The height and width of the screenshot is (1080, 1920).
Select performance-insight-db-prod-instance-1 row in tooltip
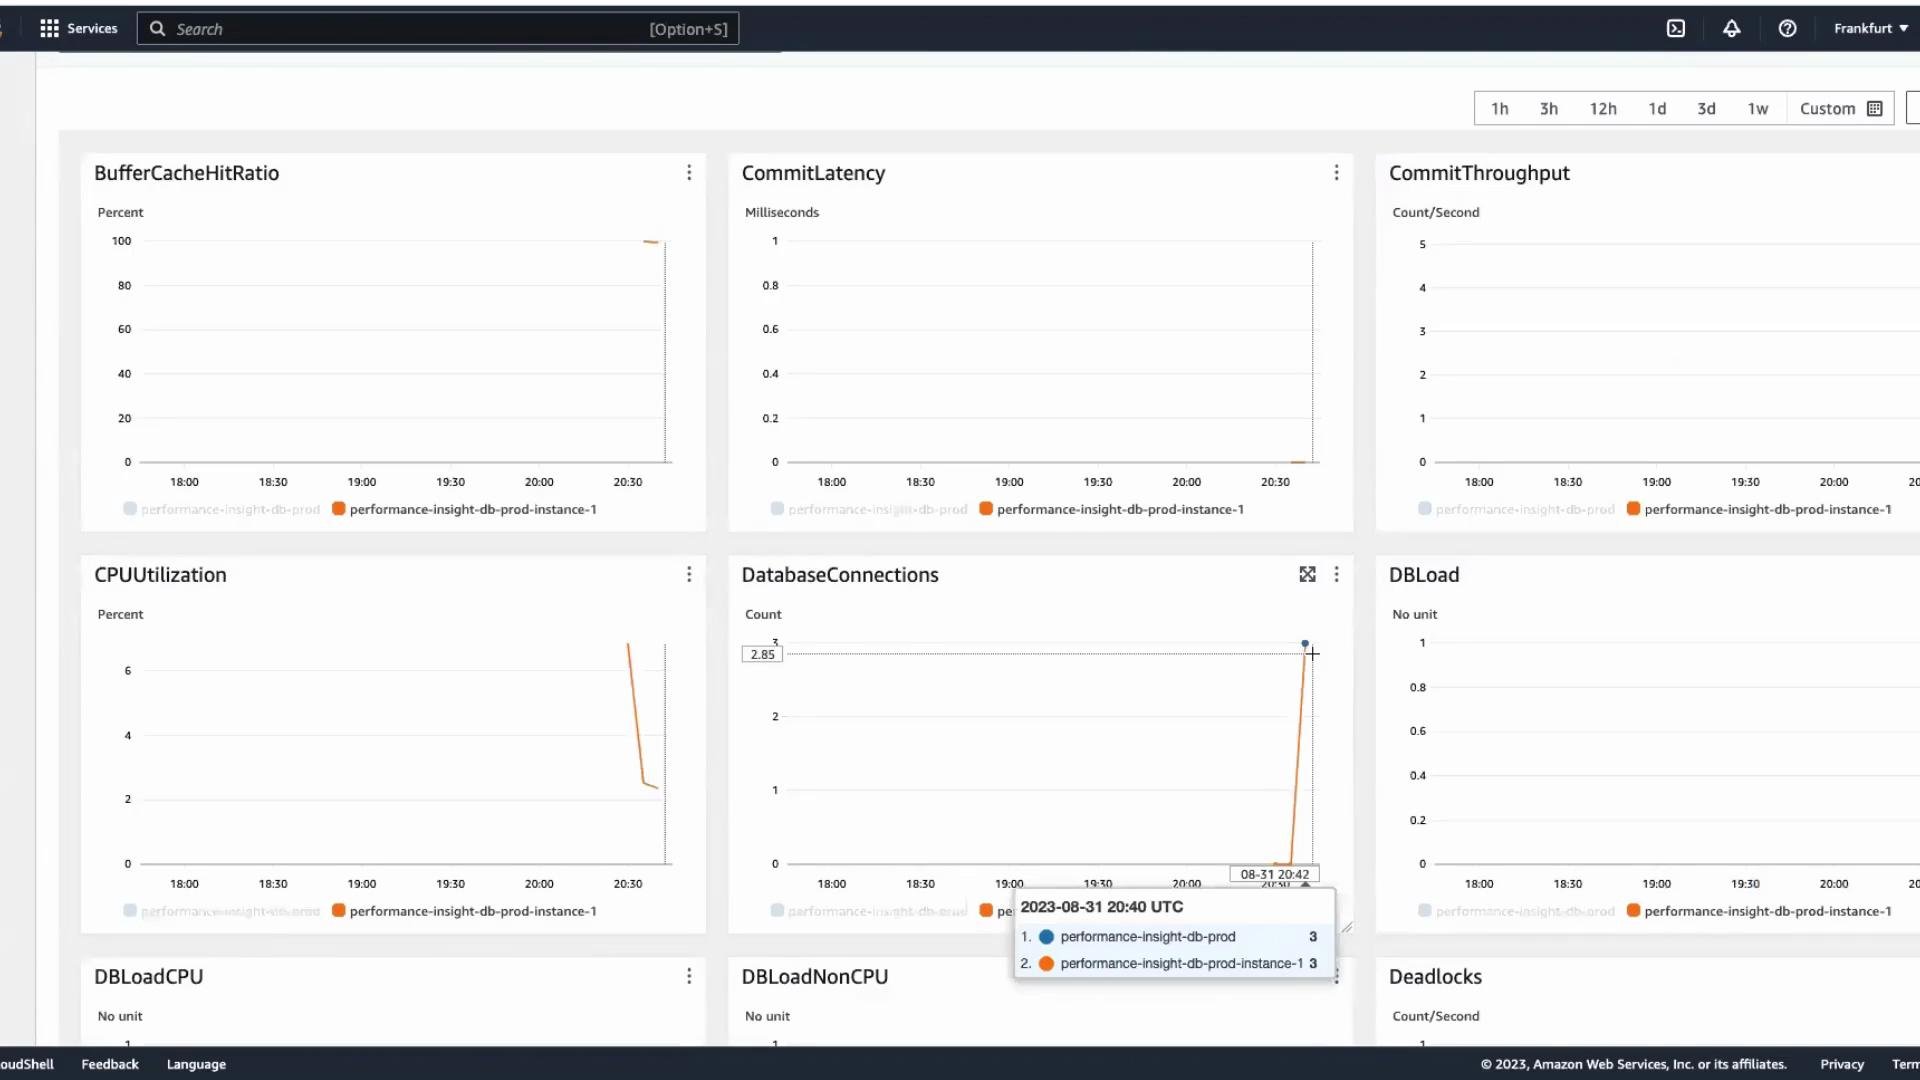1174,964
